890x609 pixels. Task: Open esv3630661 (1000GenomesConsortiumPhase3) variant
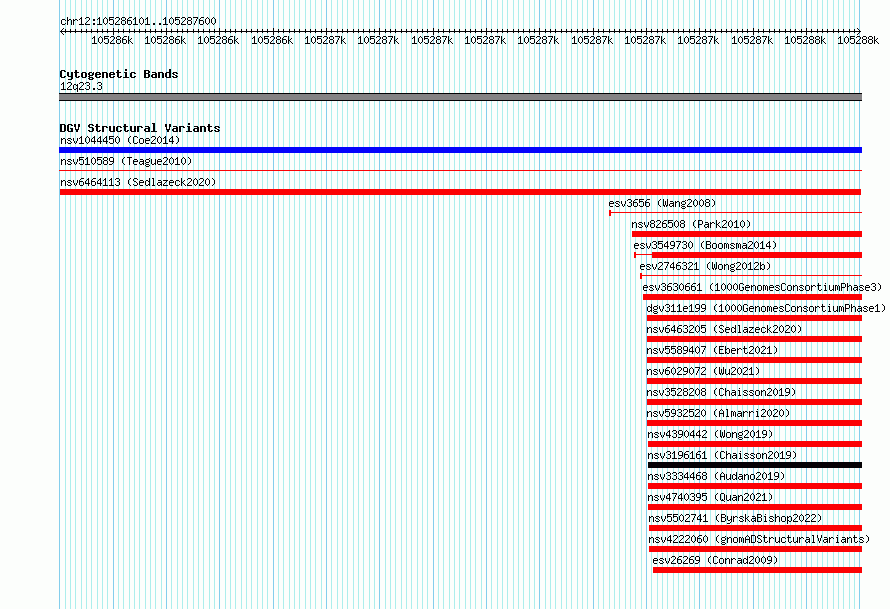[762, 287]
